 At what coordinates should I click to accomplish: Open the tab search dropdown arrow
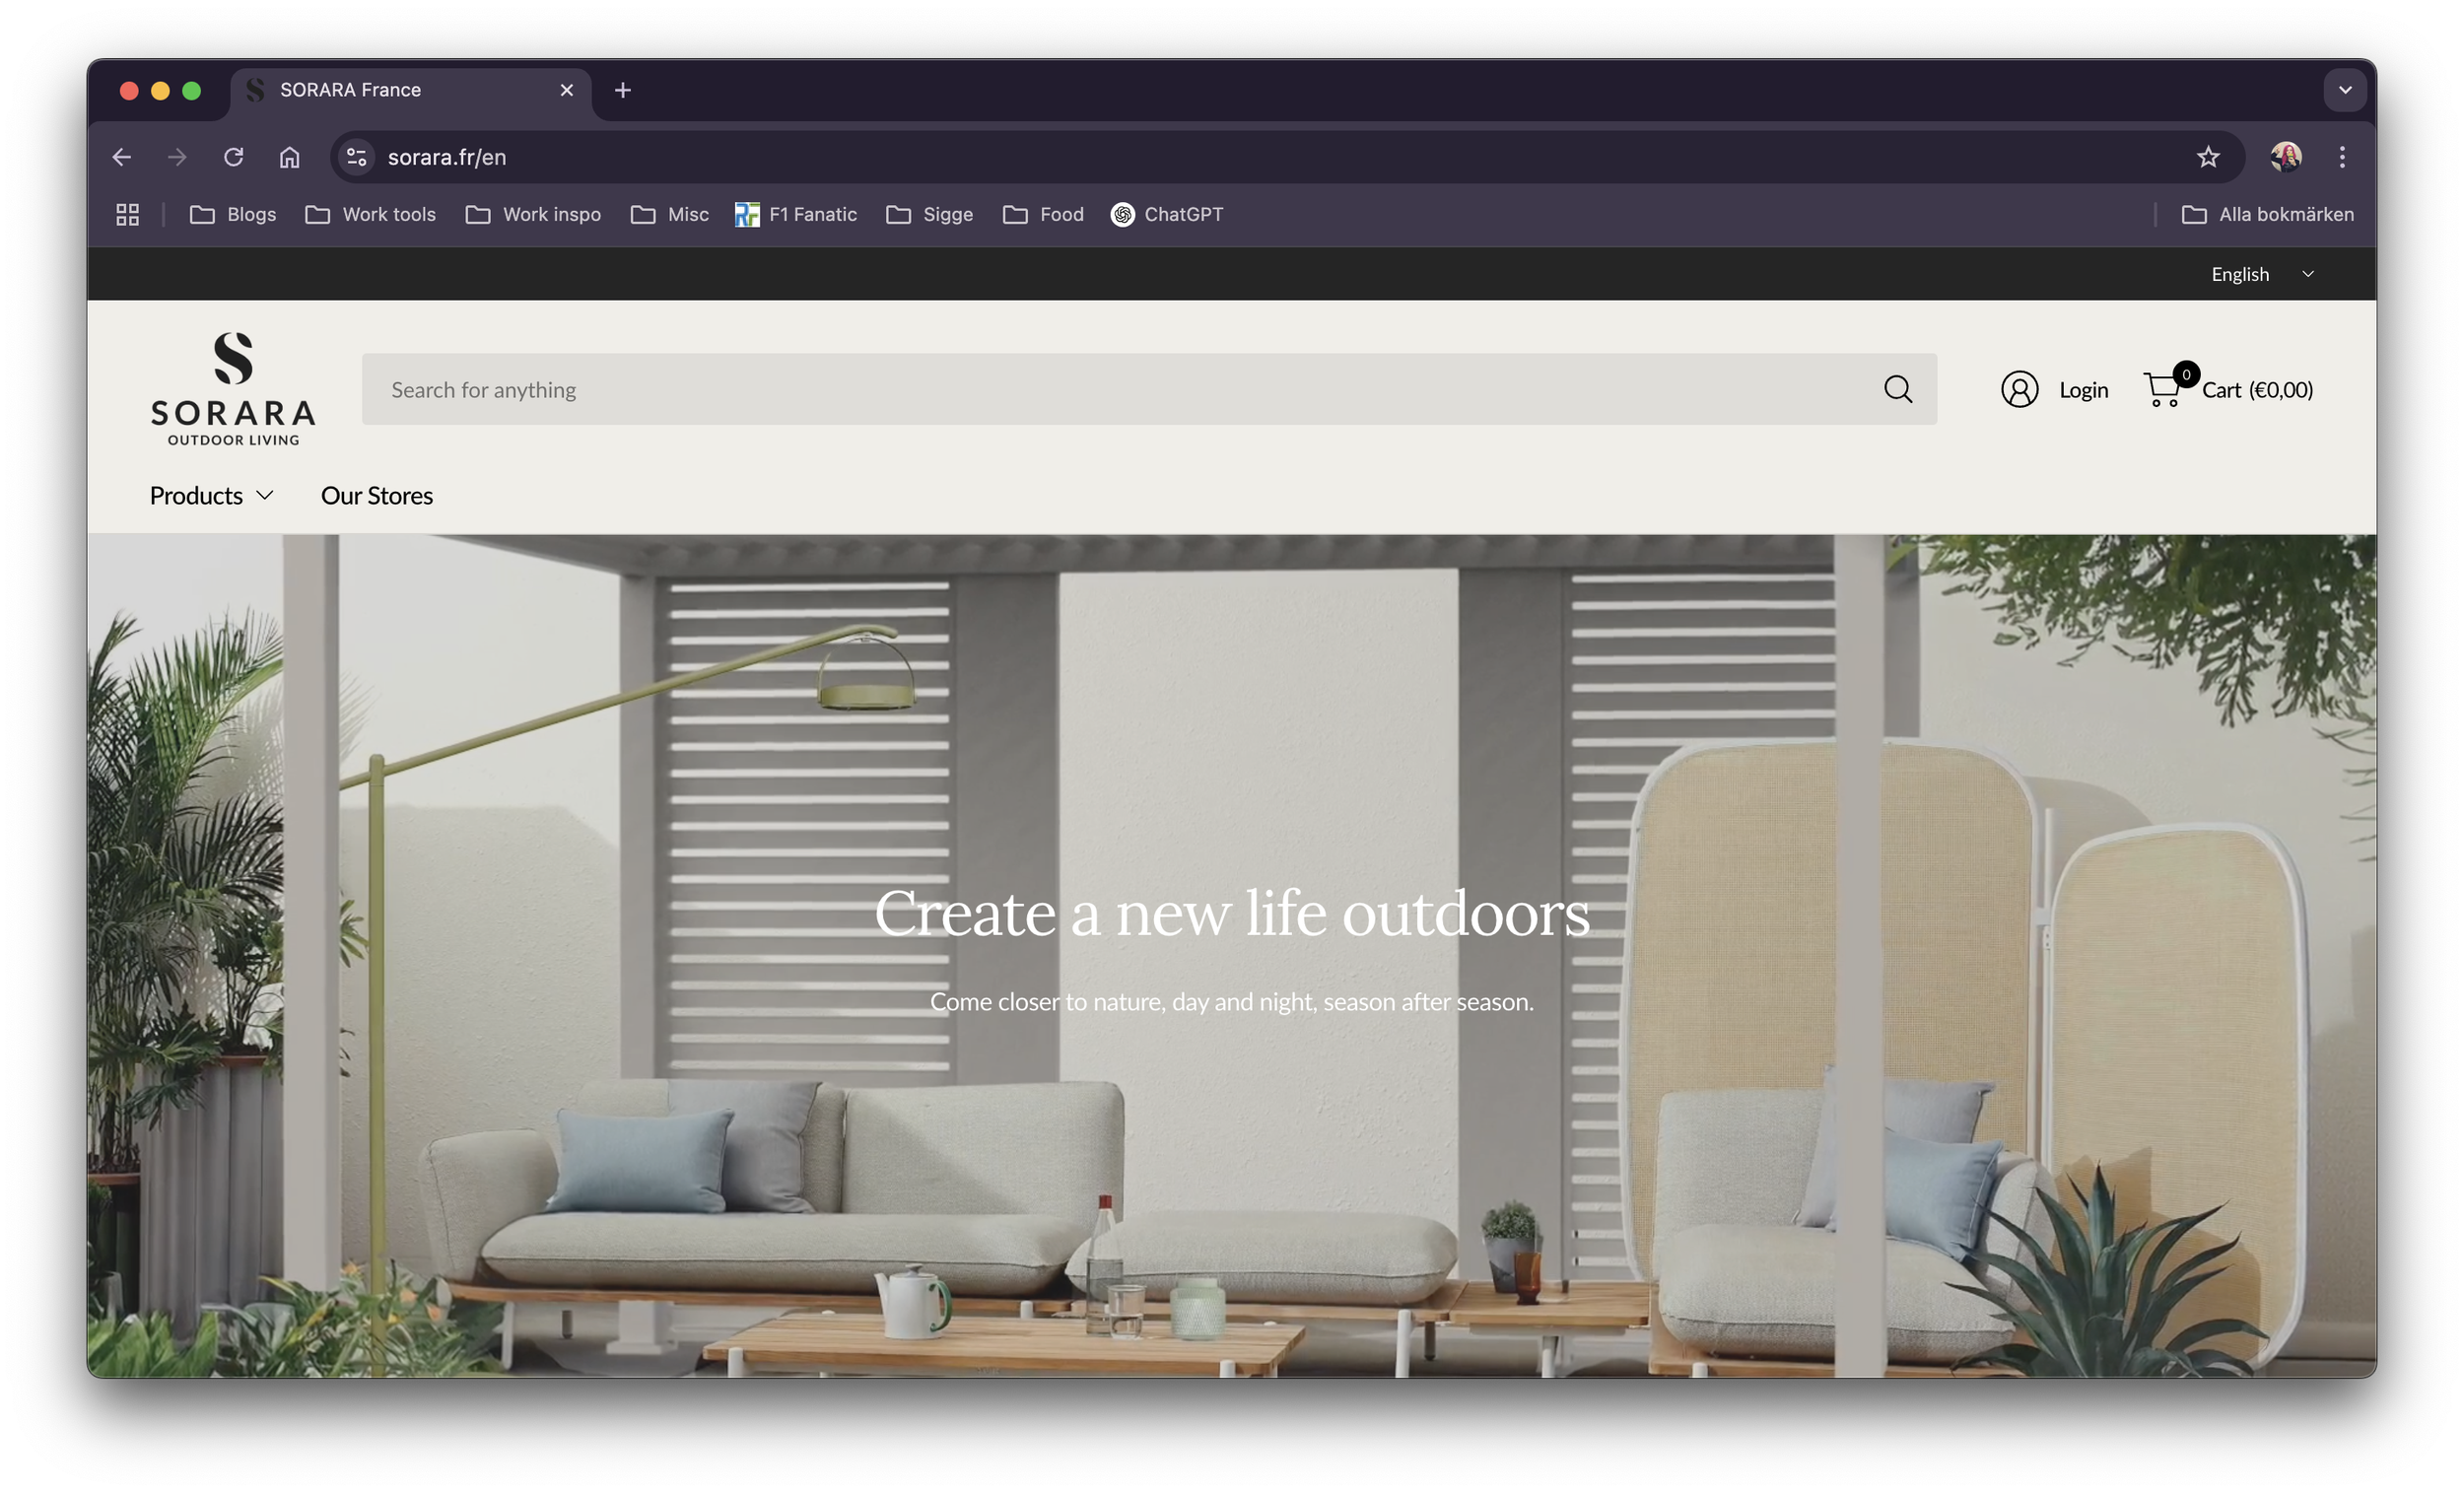(x=2345, y=90)
